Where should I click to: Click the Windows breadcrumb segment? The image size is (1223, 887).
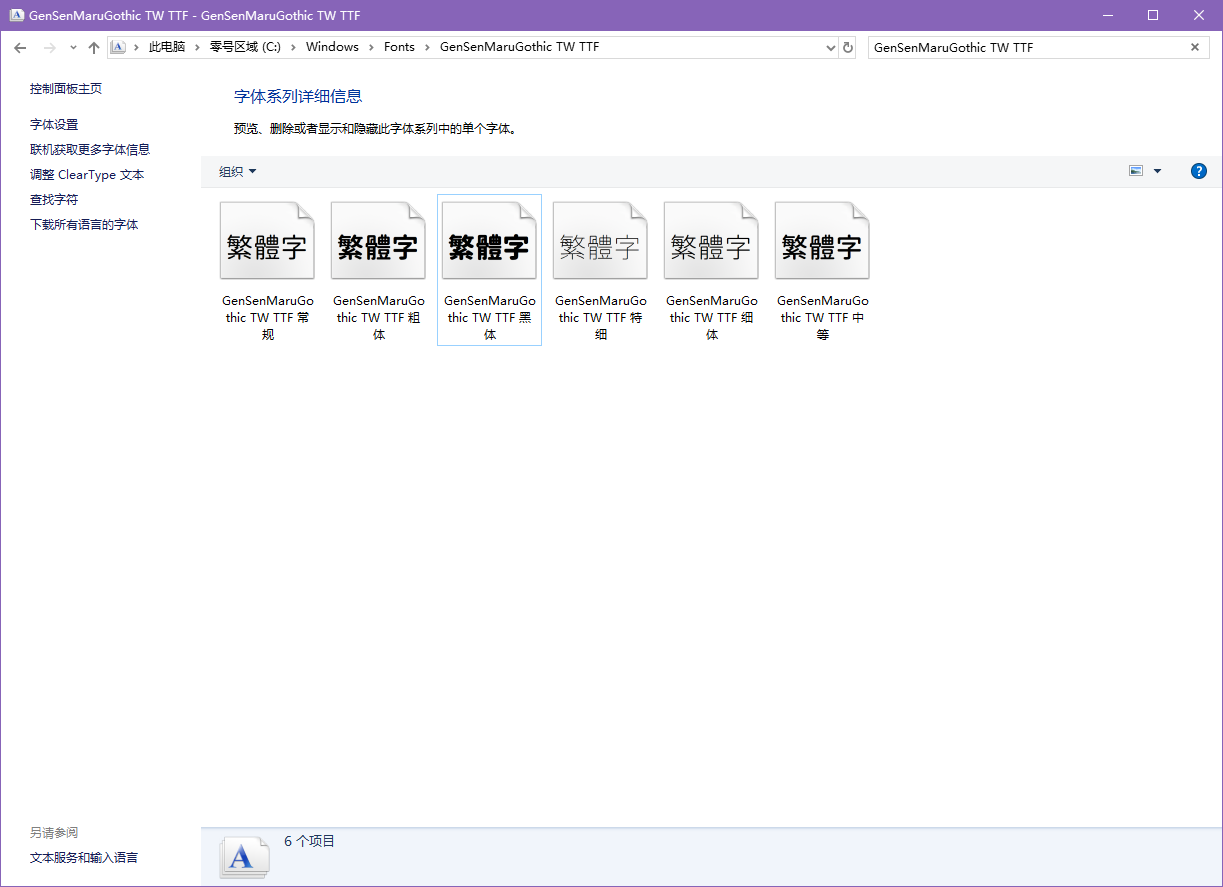pyautogui.click(x=332, y=47)
